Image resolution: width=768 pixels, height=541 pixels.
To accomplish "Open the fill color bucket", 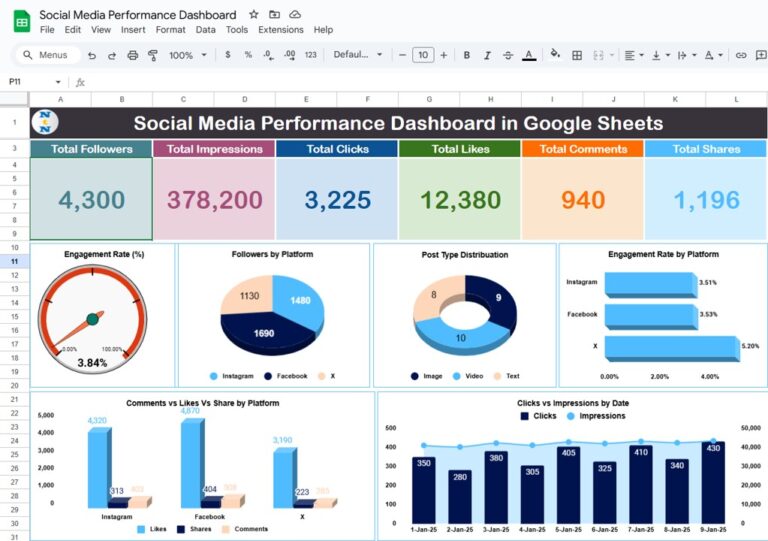I will [555, 54].
